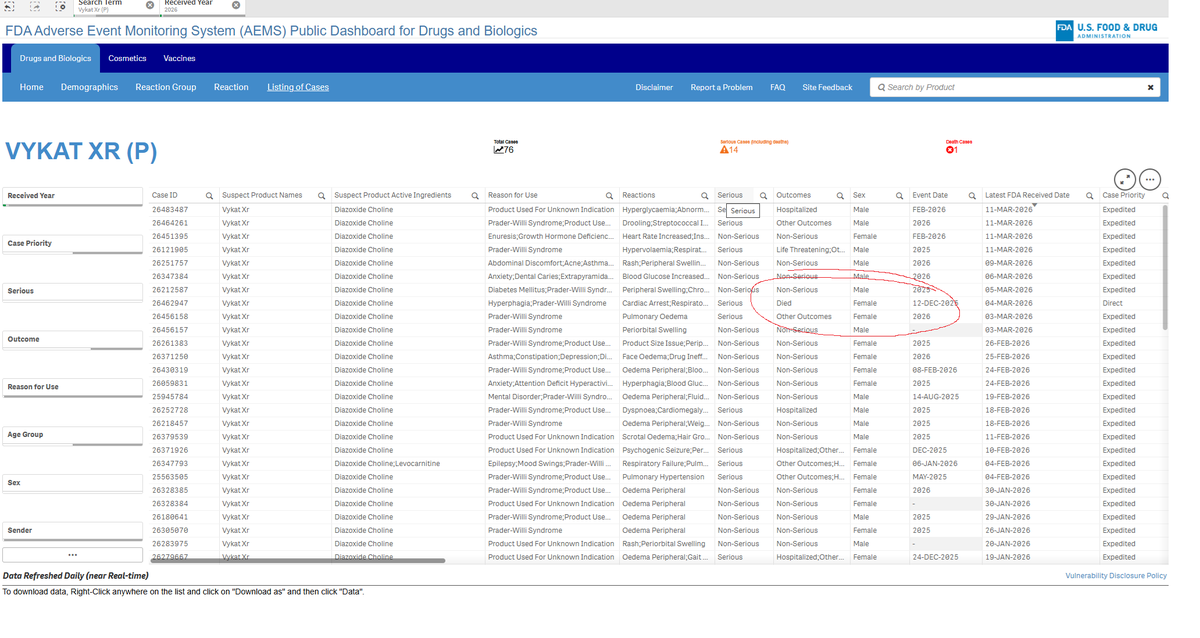Screen dimensions: 1200x638
Task: Click the step forward selection icon
Action: point(35,5)
